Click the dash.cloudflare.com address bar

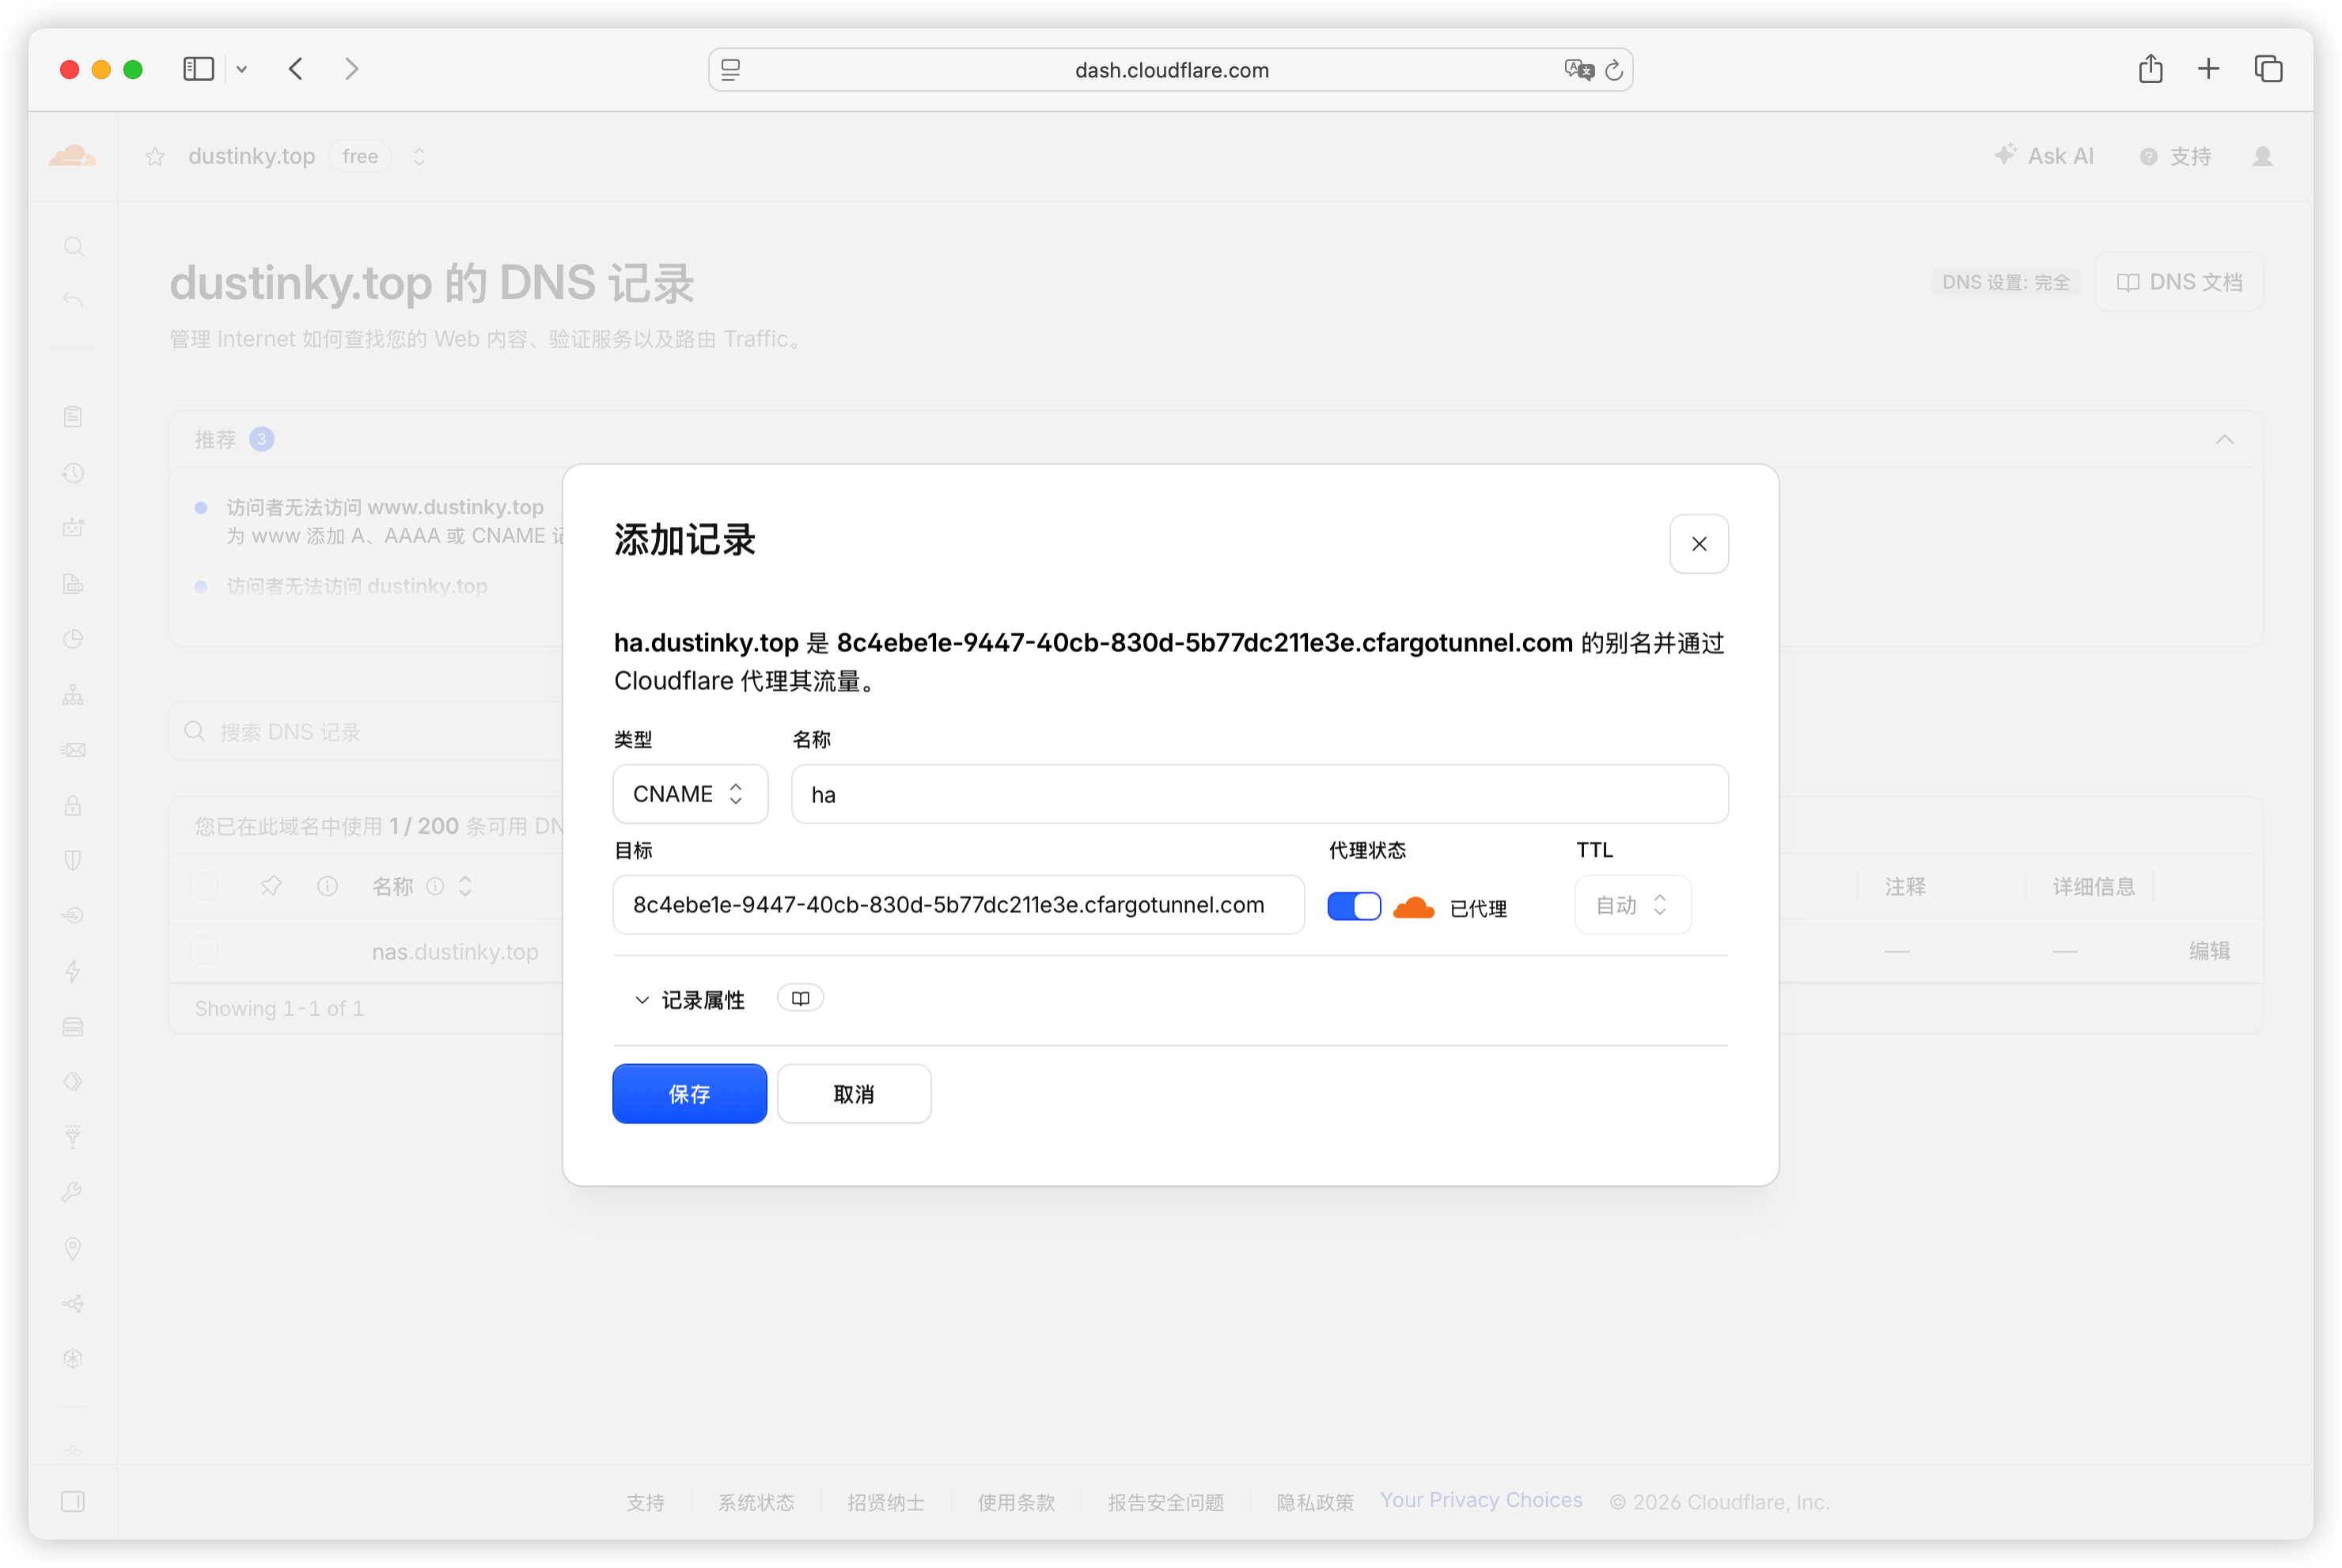(1170, 70)
